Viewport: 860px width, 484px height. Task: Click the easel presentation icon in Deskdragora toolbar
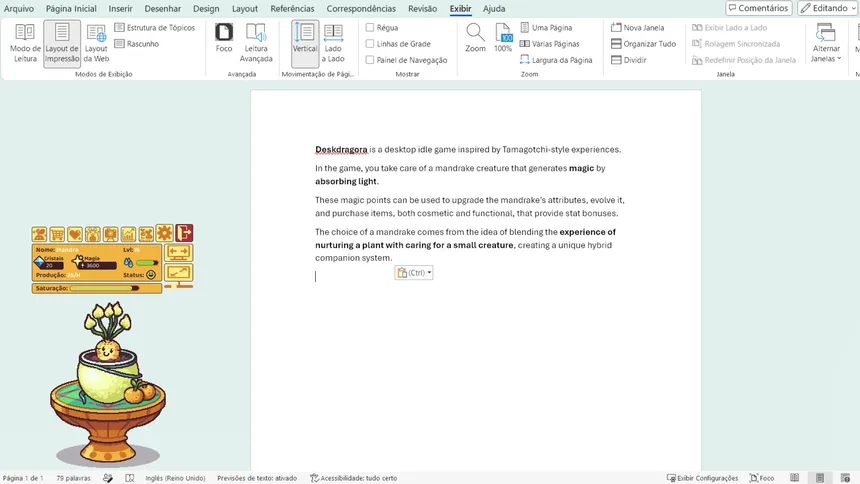click(110, 234)
